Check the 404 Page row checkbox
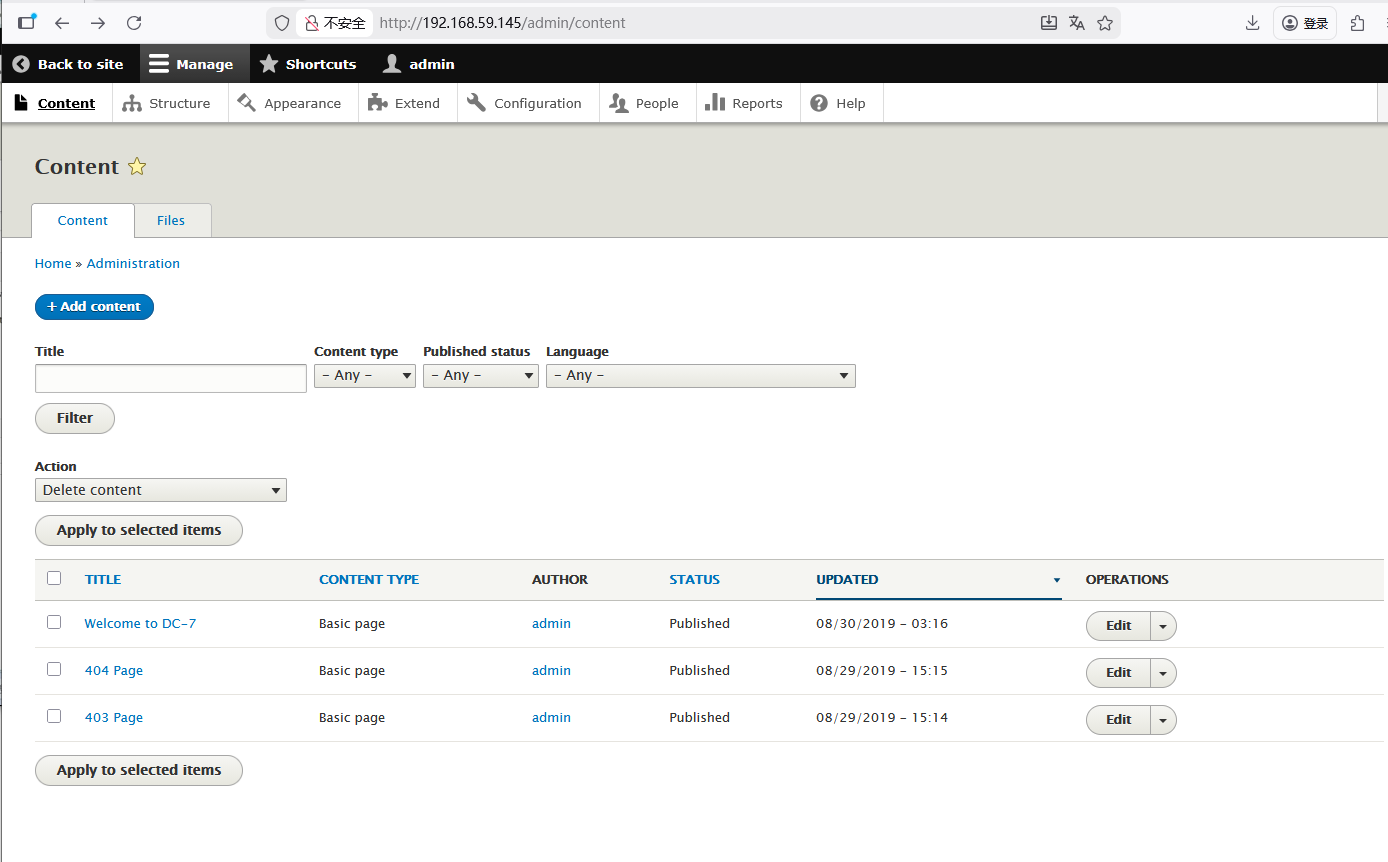Image resolution: width=1388 pixels, height=862 pixels. [54, 669]
